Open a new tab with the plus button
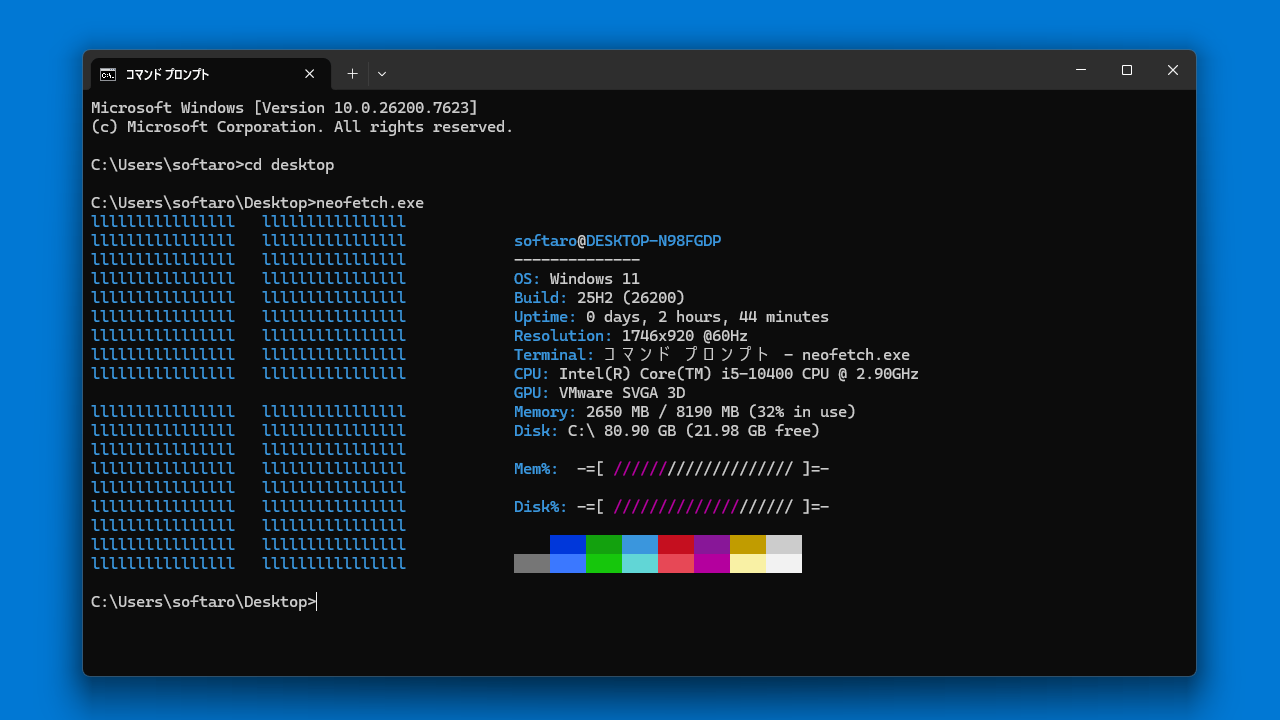This screenshot has width=1280, height=720. [x=352, y=73]
